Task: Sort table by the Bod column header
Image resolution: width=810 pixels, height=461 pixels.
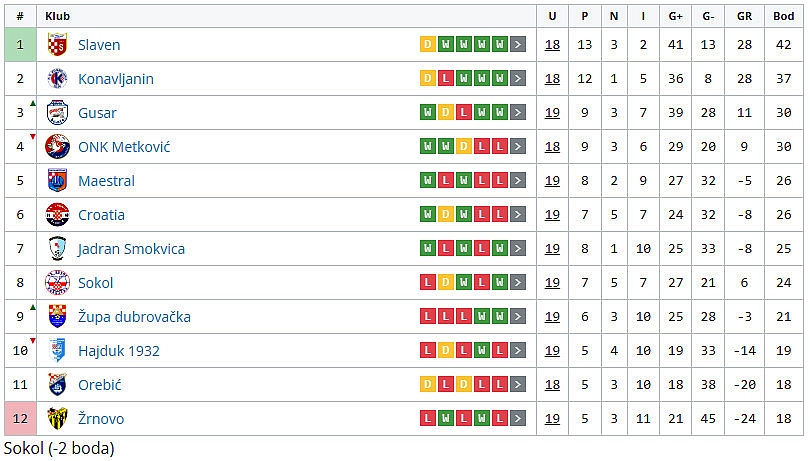Action: click(783, 16)
